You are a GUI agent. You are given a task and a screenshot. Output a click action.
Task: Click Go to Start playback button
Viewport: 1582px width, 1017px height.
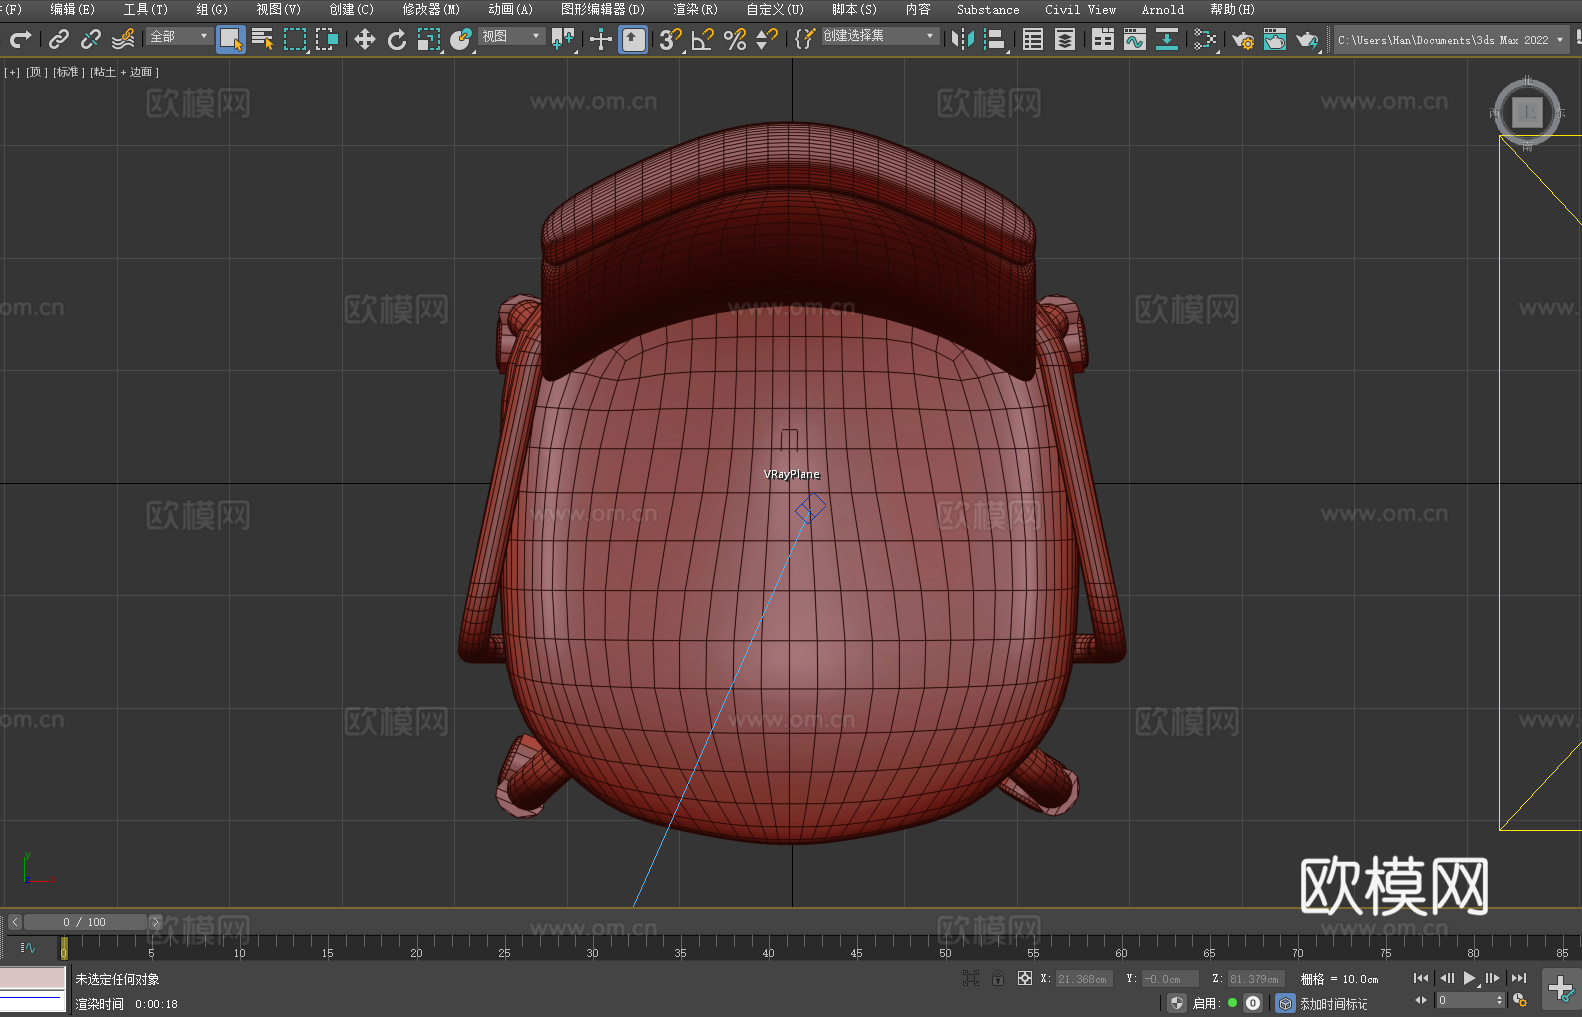tap(1421, 978)
